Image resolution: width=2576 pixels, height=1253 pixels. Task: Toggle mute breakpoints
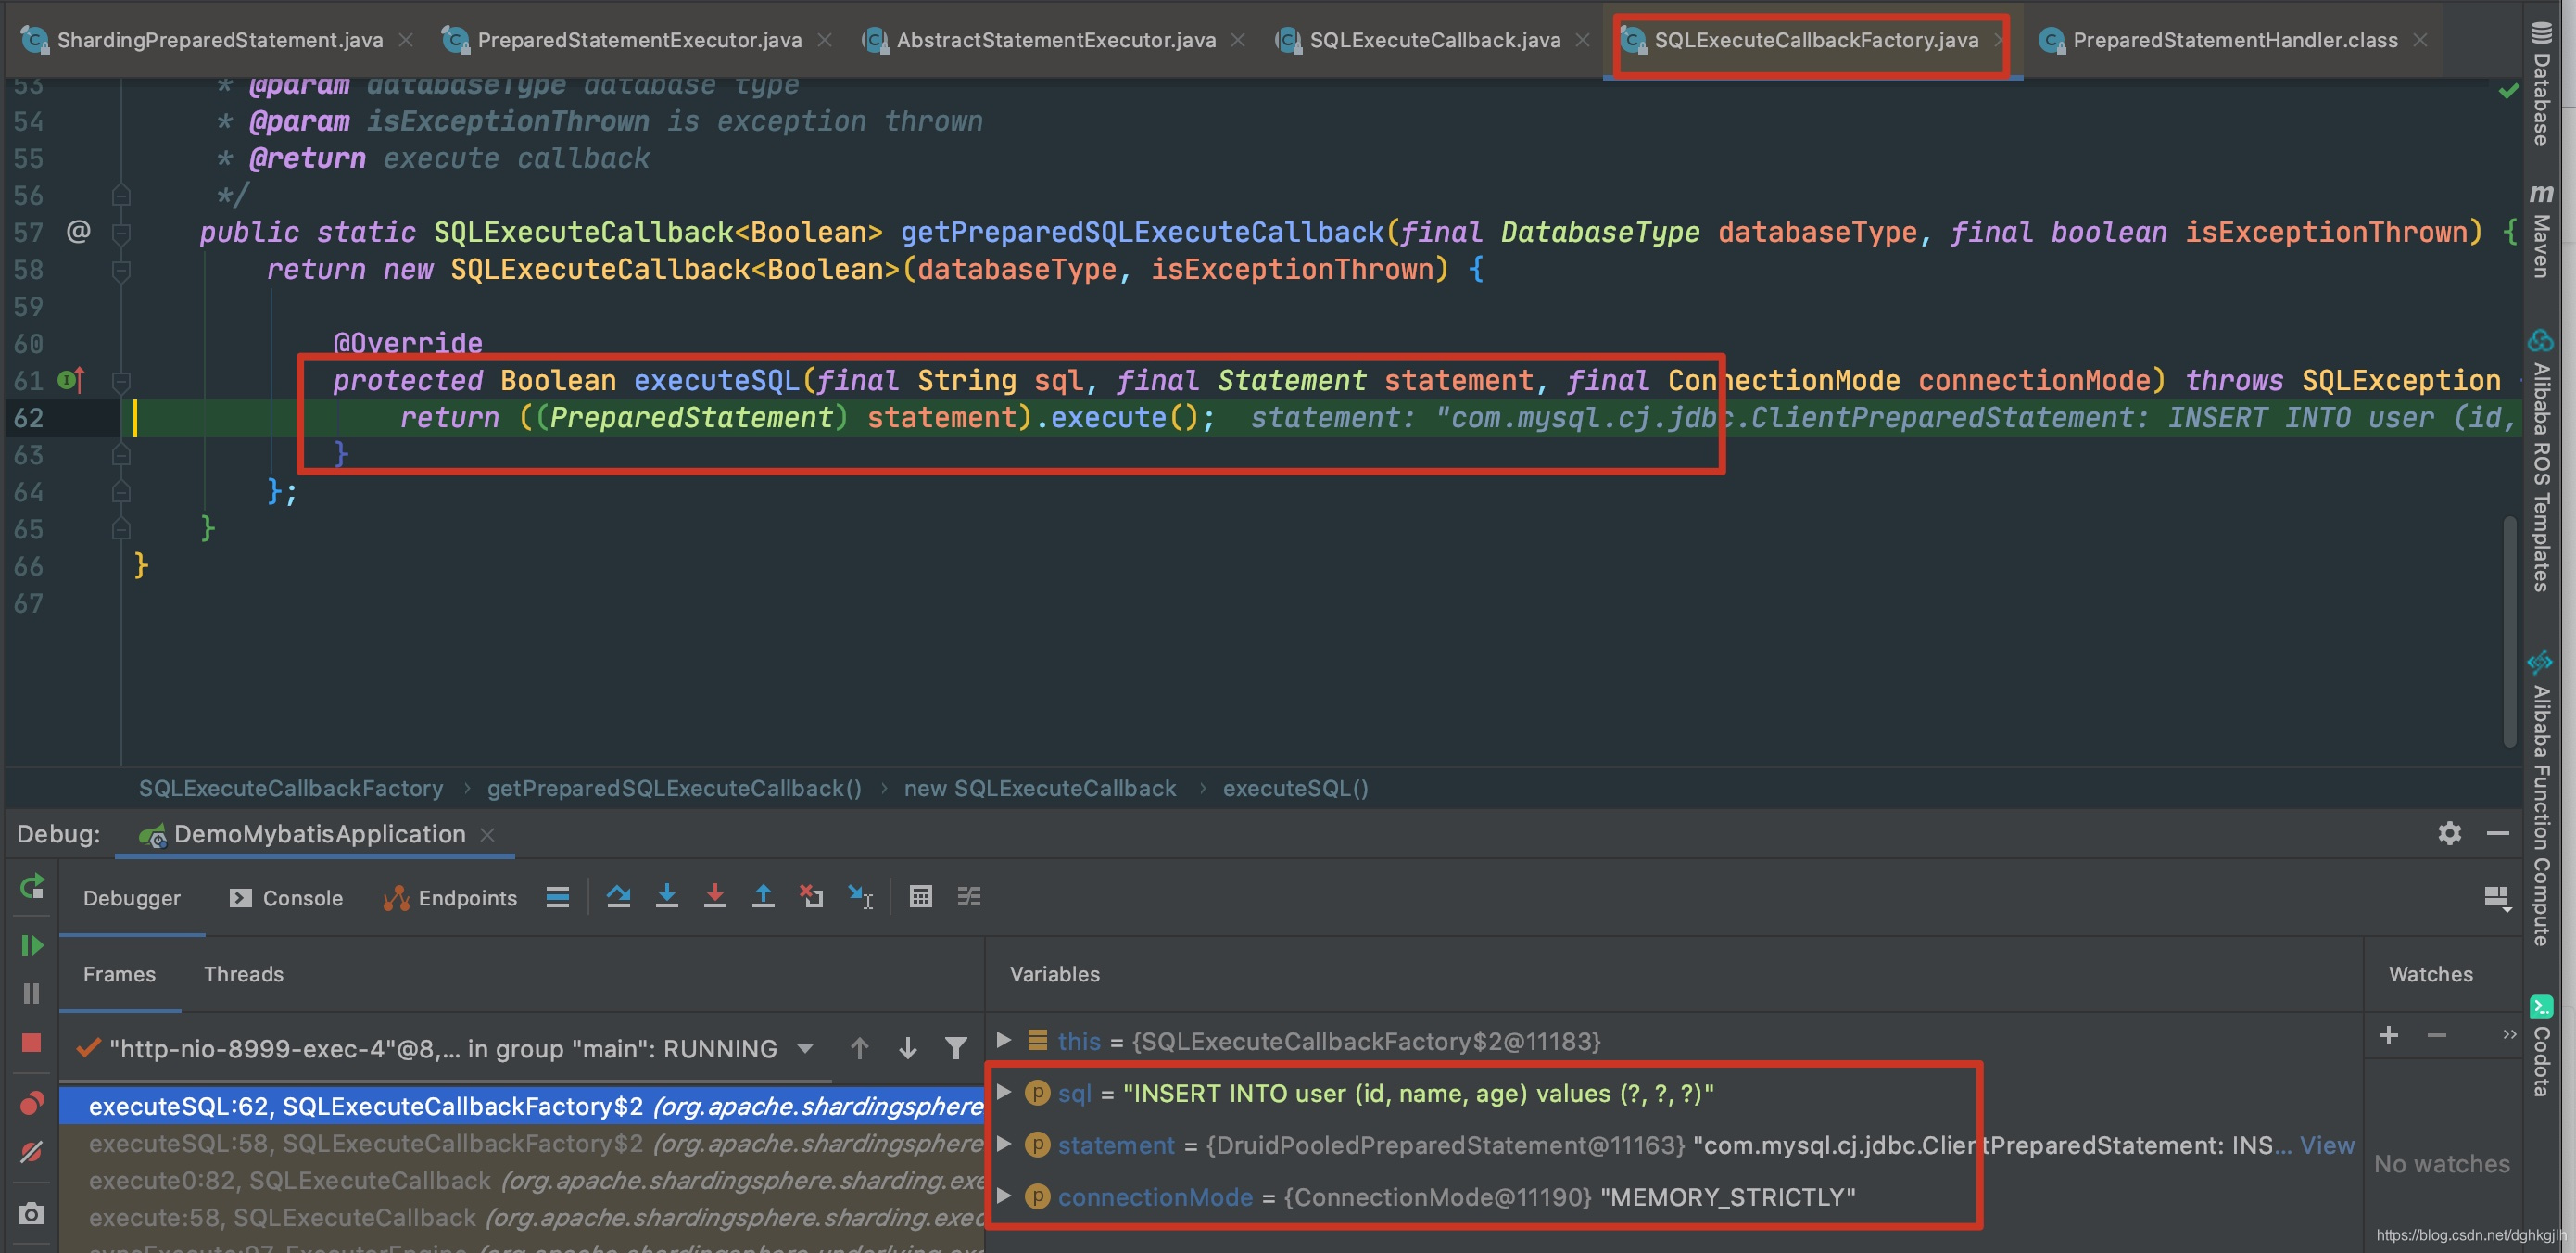[32, 1152]
